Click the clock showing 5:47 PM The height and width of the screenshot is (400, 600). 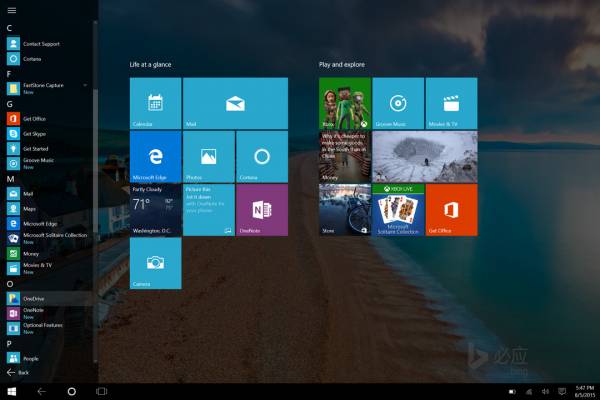coord(585,391)
